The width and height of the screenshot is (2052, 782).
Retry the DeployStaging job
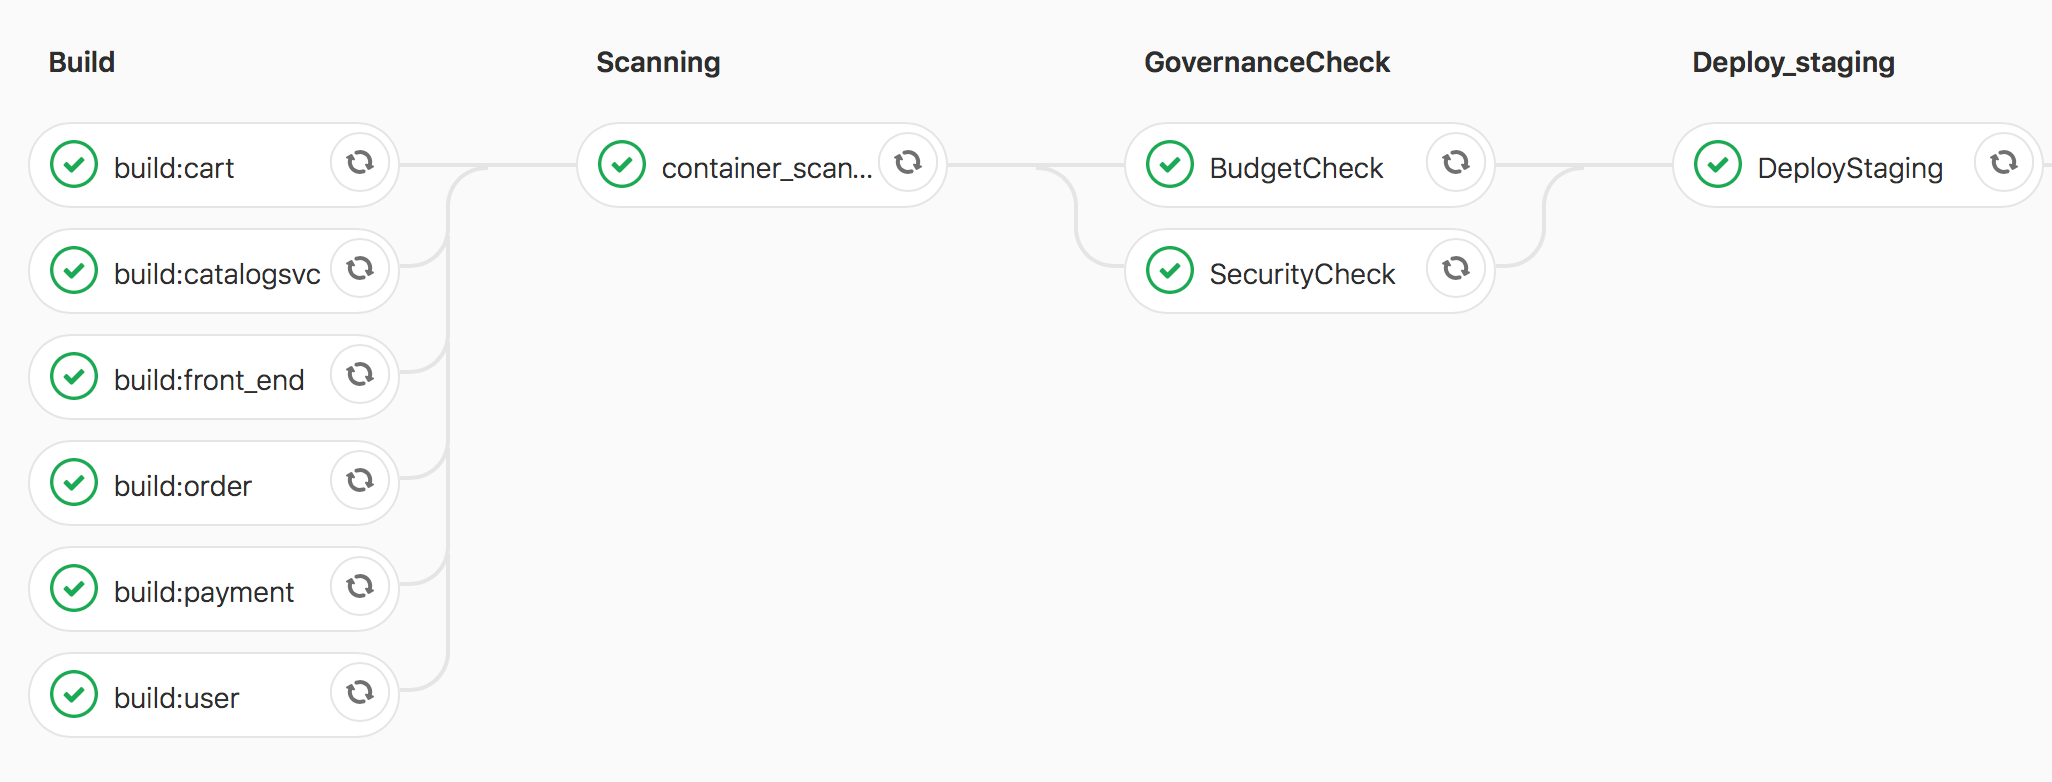tap(2004, 163)
